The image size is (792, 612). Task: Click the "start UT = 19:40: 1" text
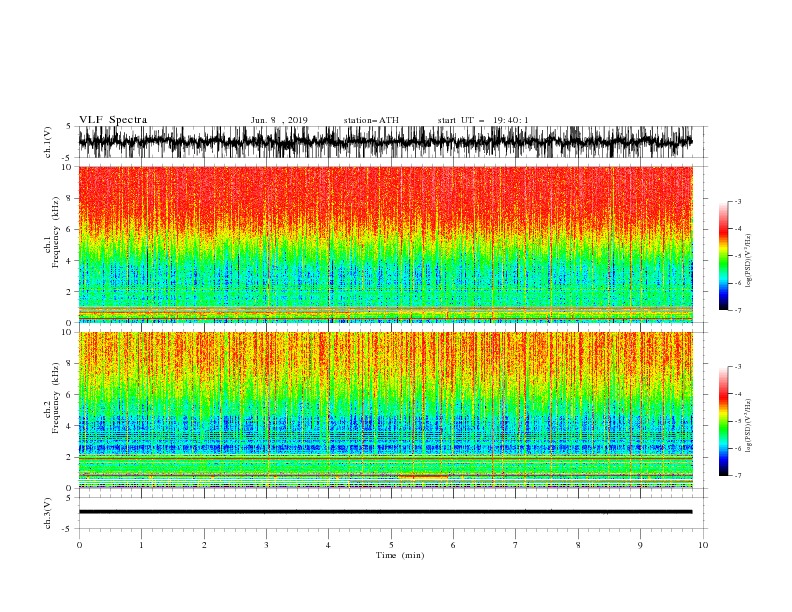pyautogui.click(x=482, y=120)
